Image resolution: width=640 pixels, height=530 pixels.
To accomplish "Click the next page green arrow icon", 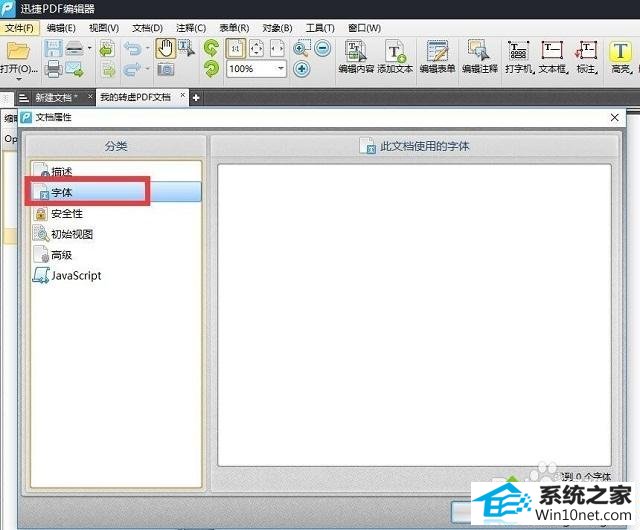I will click(x=108, y=69).
